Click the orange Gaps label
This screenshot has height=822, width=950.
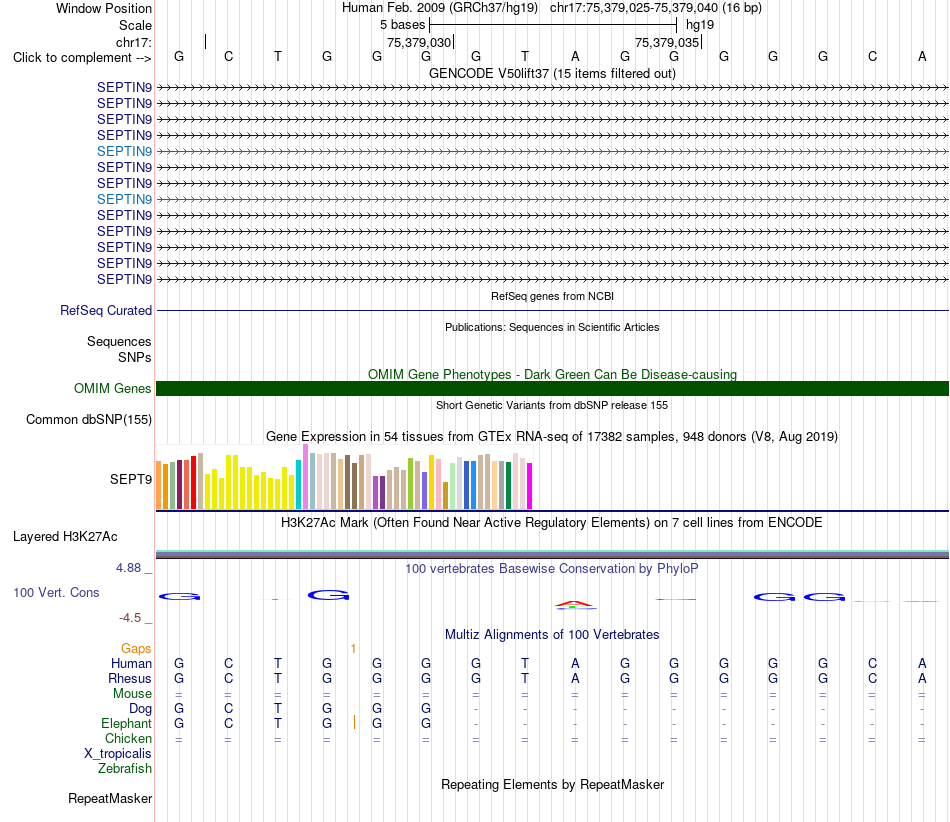coord(136,649)
